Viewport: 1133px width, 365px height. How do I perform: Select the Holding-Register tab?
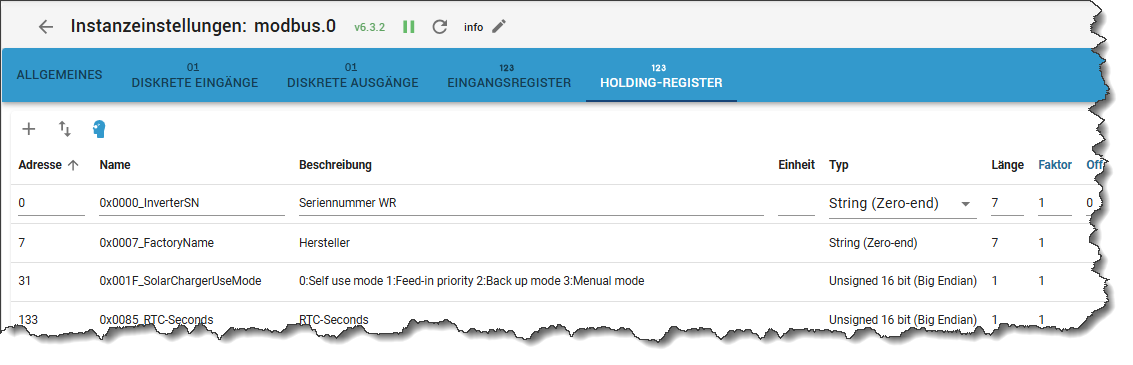(661, 75)
